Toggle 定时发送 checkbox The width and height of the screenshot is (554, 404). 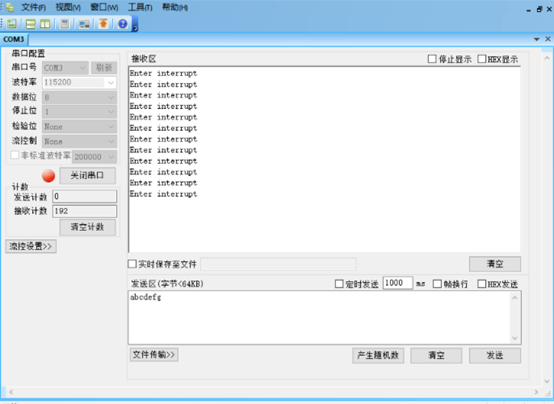tap(339, 284)
